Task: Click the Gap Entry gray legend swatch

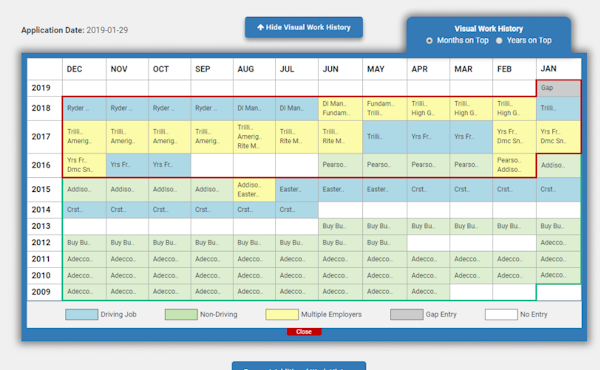Action: pos(407,315)
